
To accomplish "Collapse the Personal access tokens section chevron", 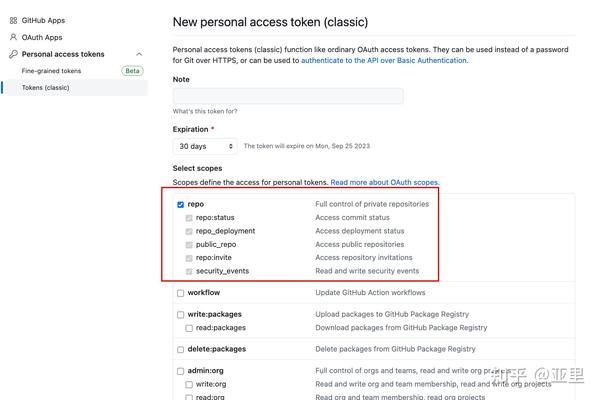I will (139, 54).
